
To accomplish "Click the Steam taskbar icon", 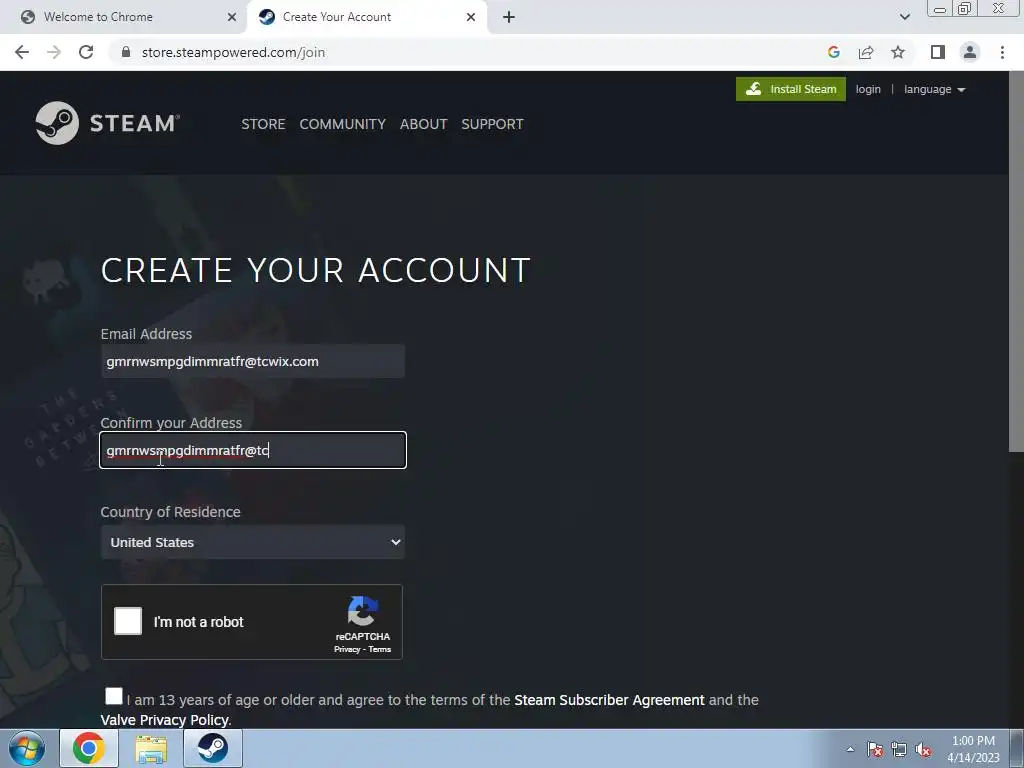I will [213, 748].
